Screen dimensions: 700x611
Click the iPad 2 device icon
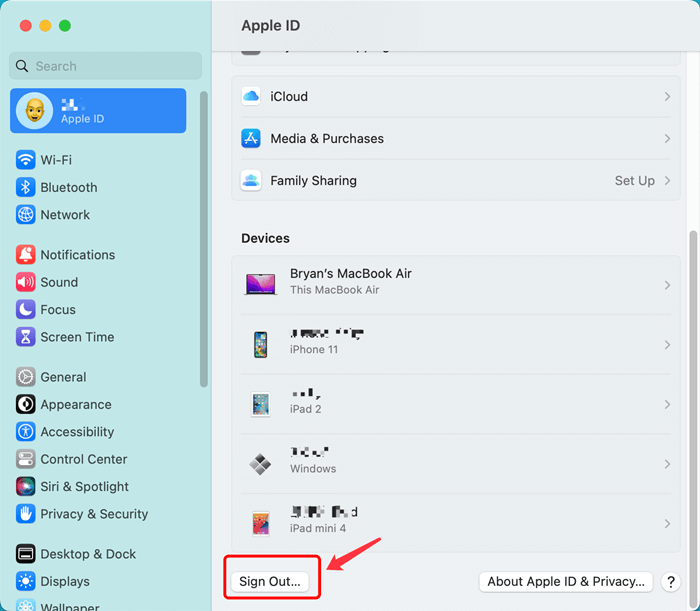tap(260, 404)
